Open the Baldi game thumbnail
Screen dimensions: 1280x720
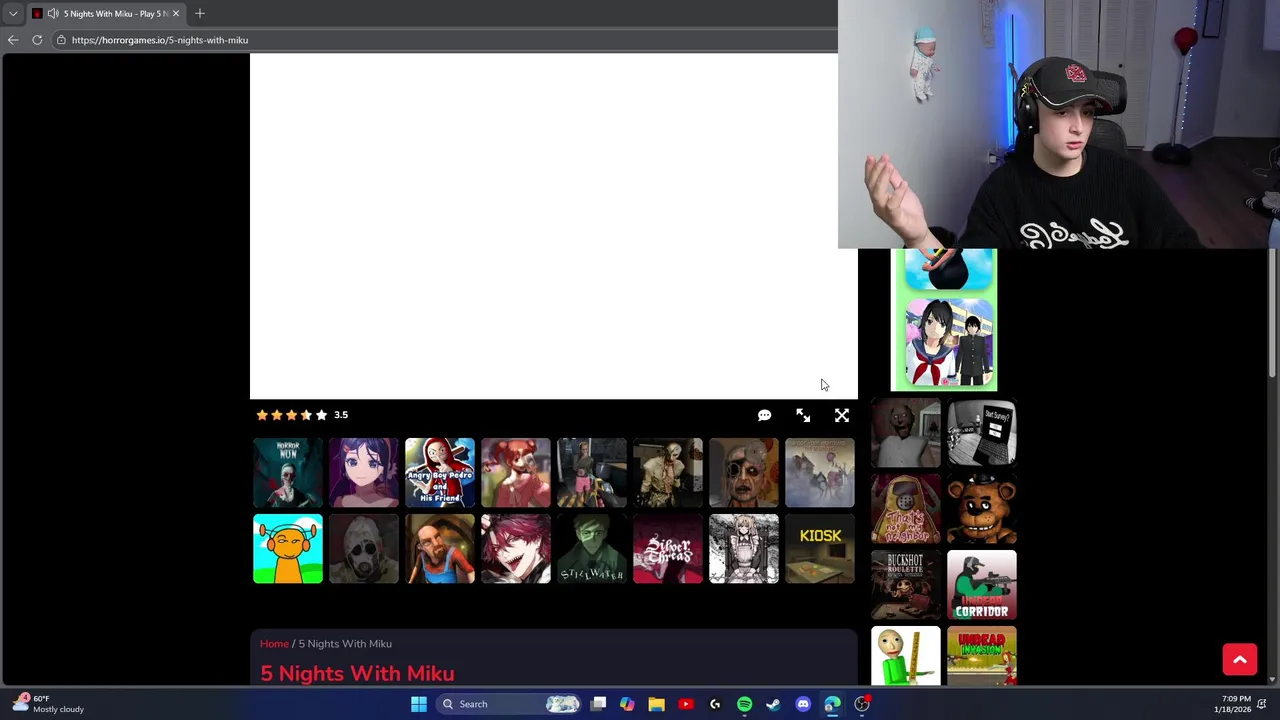click(906, 656)
